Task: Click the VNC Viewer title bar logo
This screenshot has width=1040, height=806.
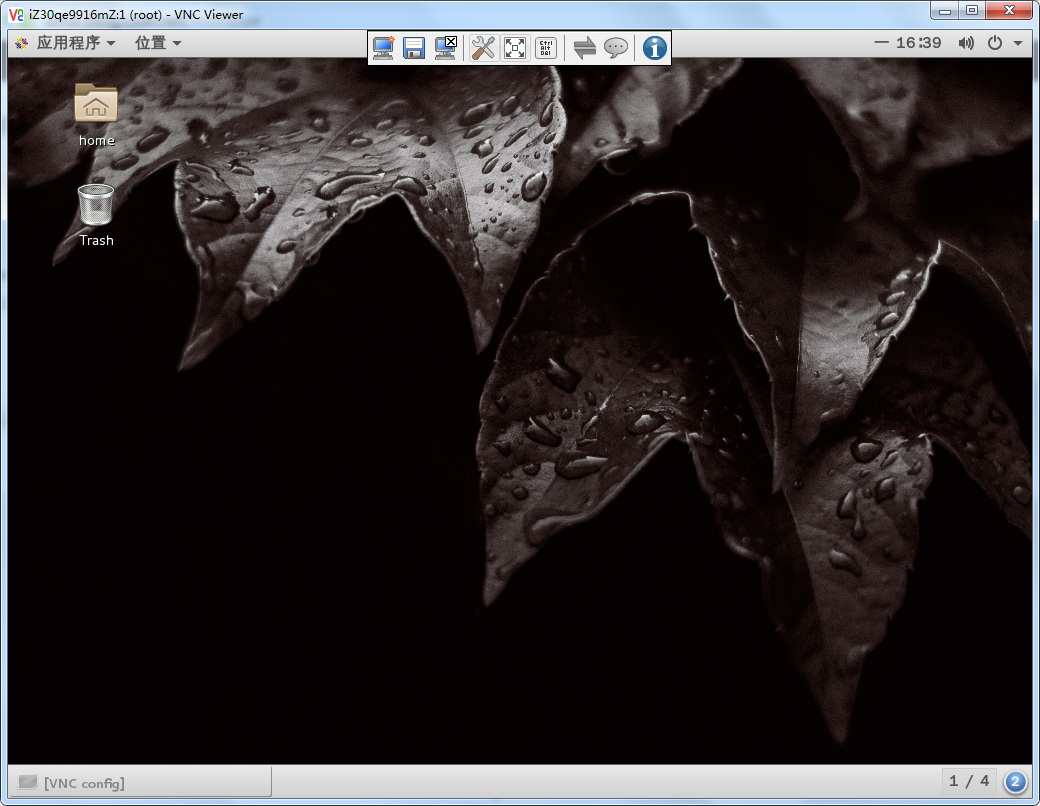Action: point(16,15)
